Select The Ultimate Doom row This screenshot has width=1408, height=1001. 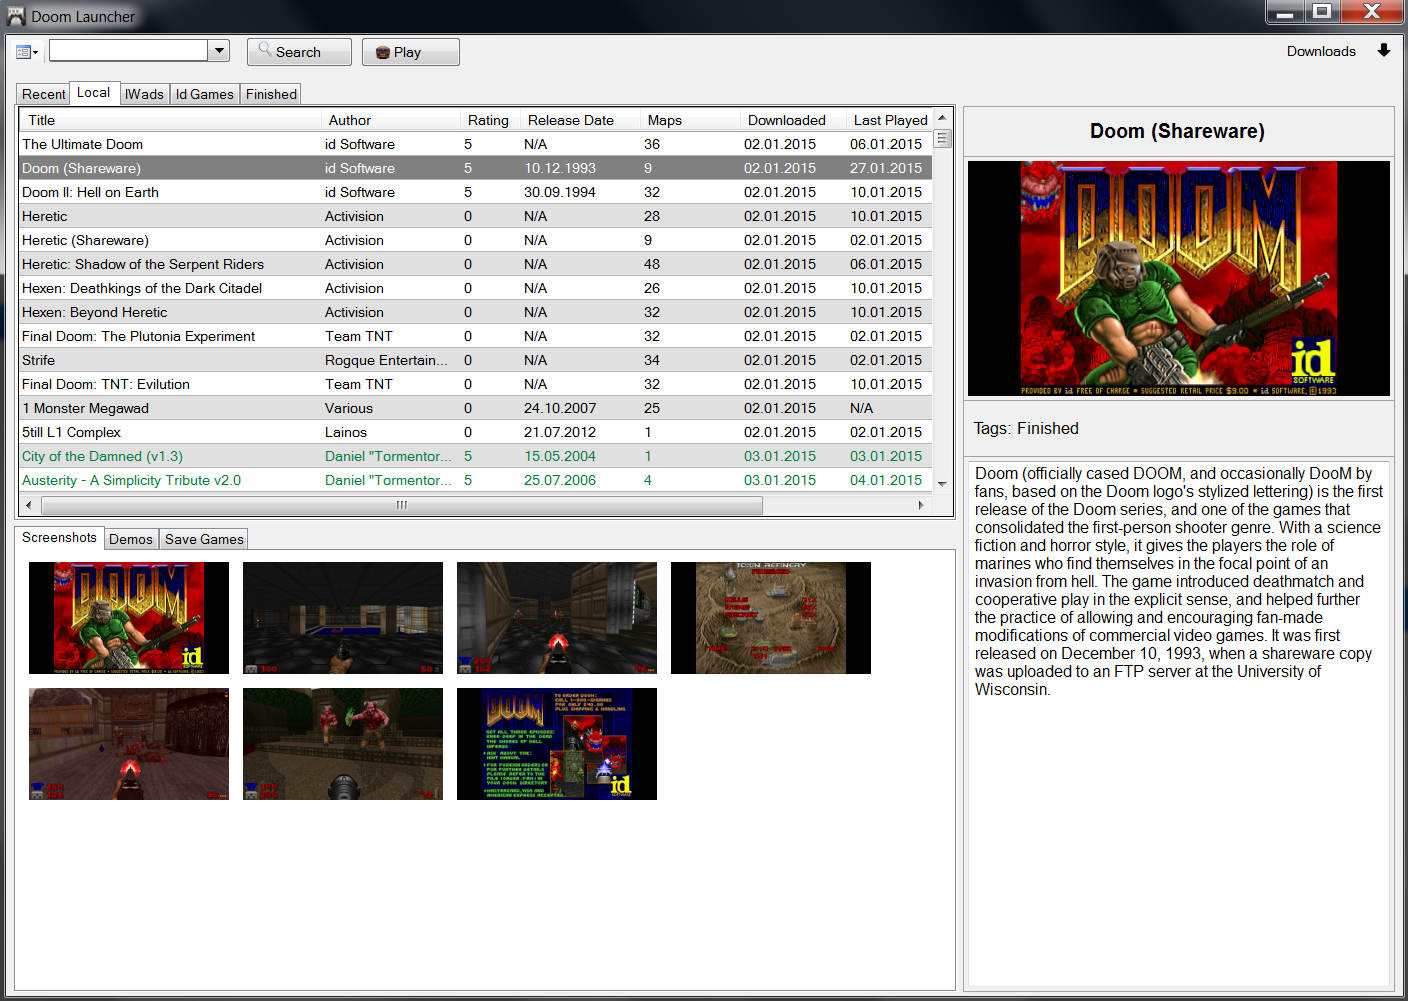(x=476, y=144)
